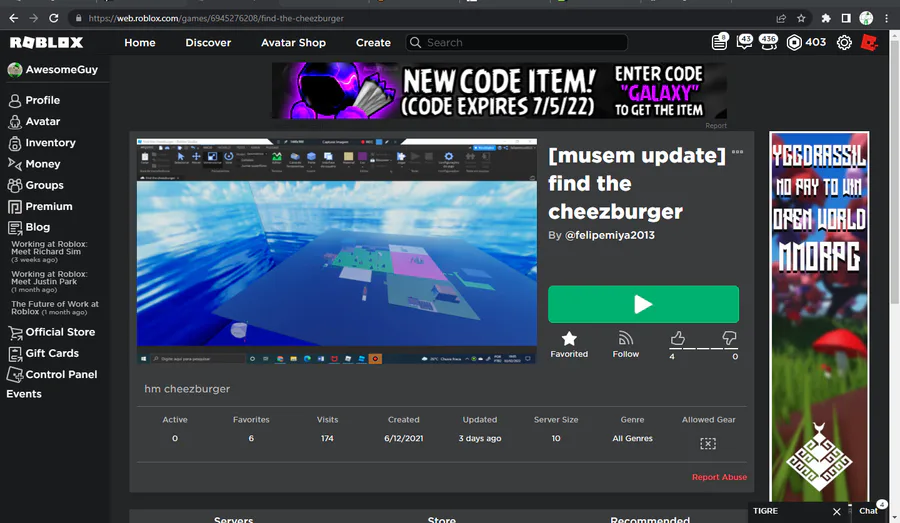Open the browser share icon
Viewport: 900px width, 523px height.
point(781,18)
